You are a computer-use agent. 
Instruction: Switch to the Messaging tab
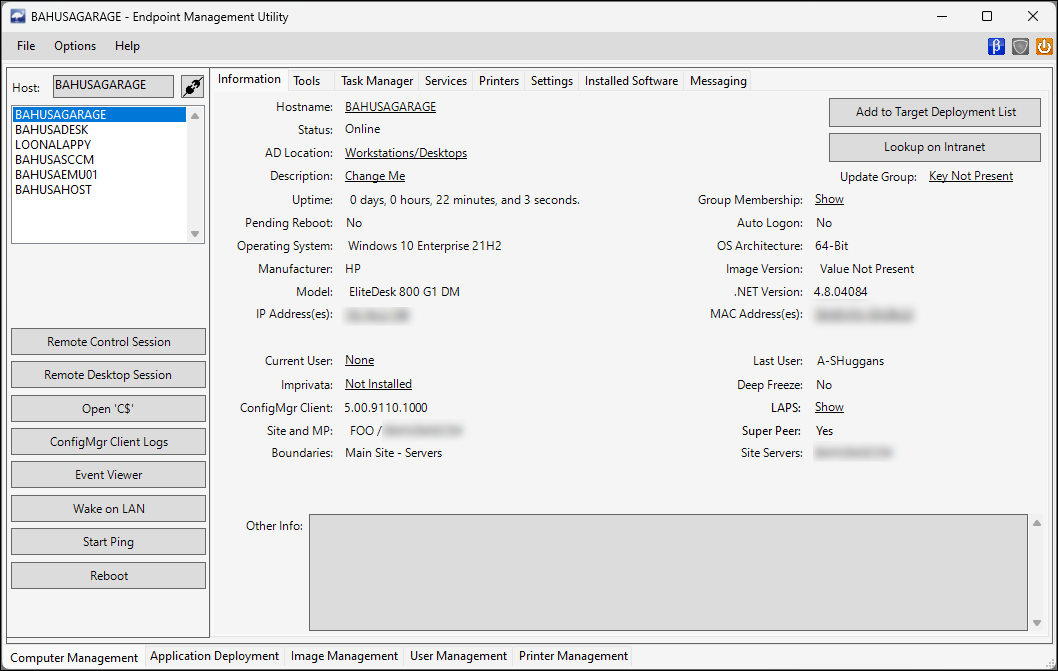click(x=718, y=80)
